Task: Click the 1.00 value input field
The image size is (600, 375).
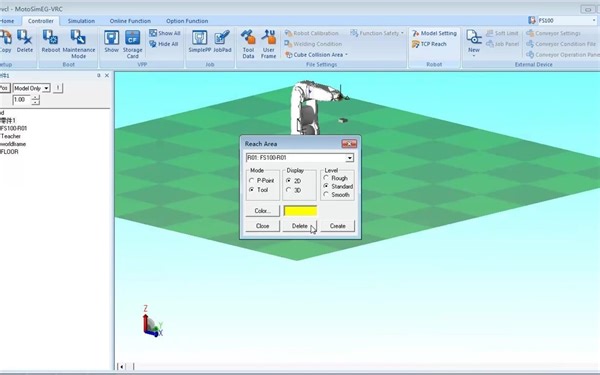Action: coord(22,100)
